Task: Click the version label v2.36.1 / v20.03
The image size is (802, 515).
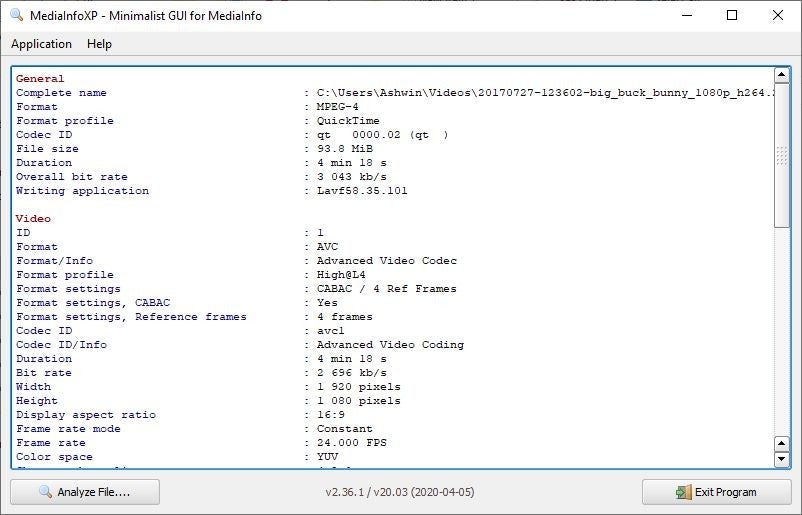Action: 400,492
